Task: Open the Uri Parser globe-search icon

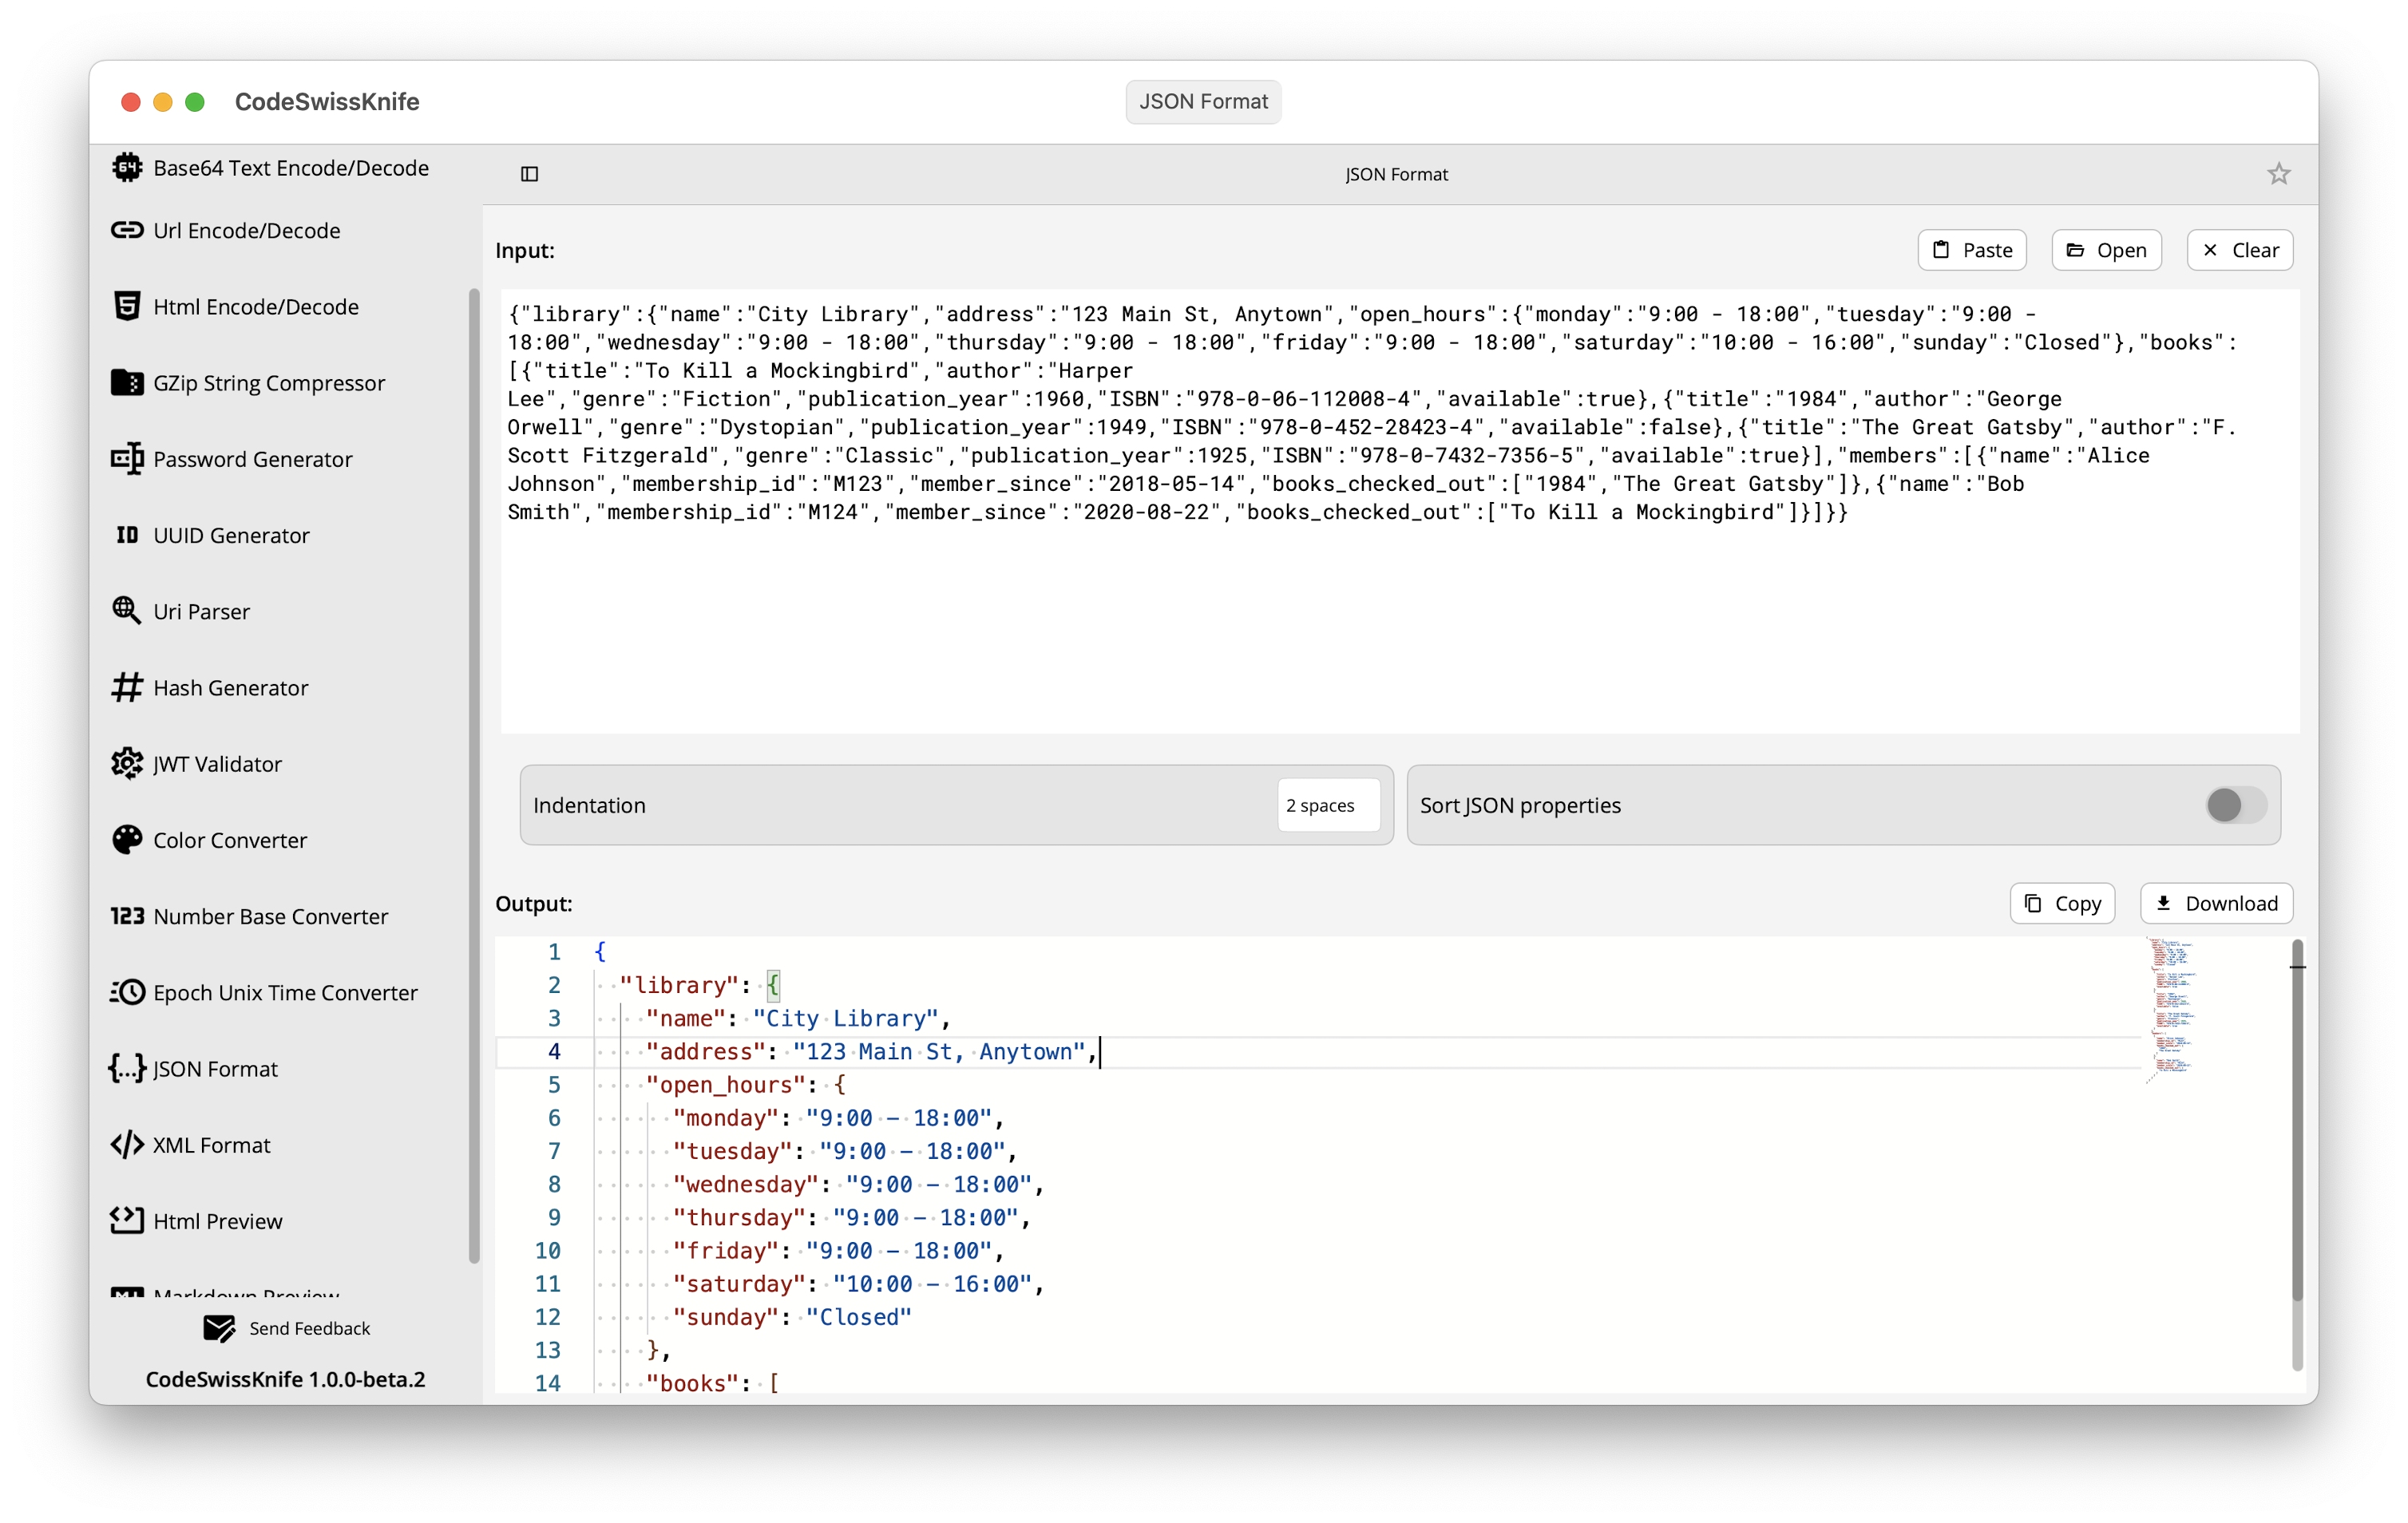Action: pyautogui.click(x=127, y=611)
